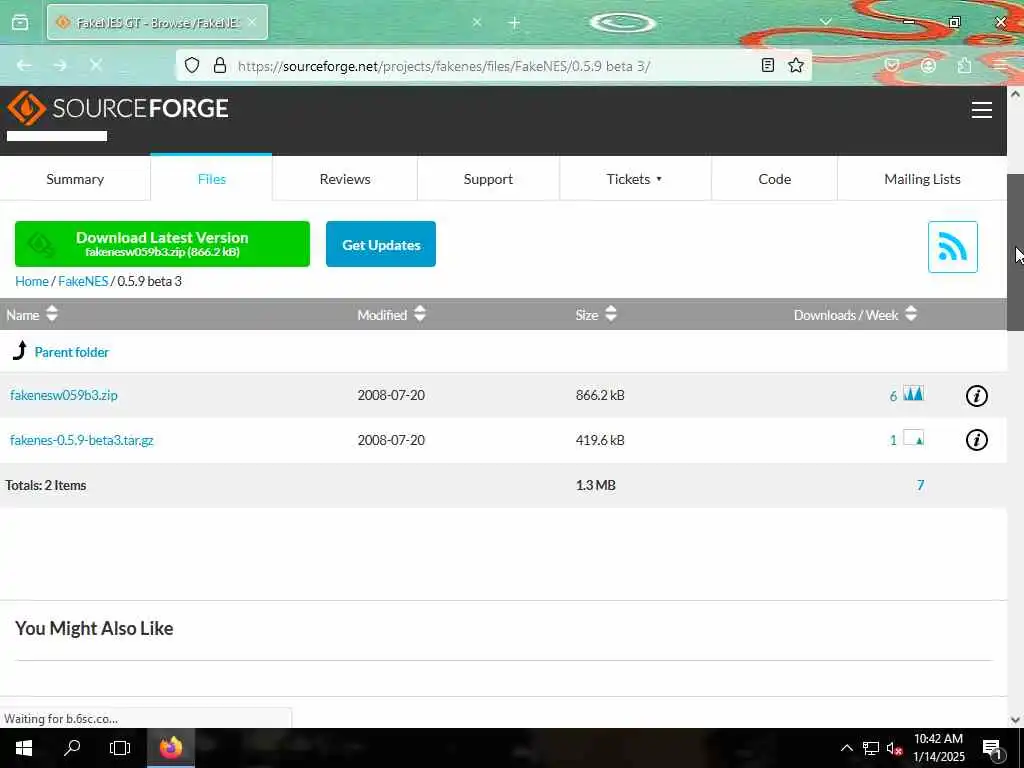The height and width of the screenshot is (768, 1024).
Task: Click scrollbar up arrow
Action: click(1015, 94)
